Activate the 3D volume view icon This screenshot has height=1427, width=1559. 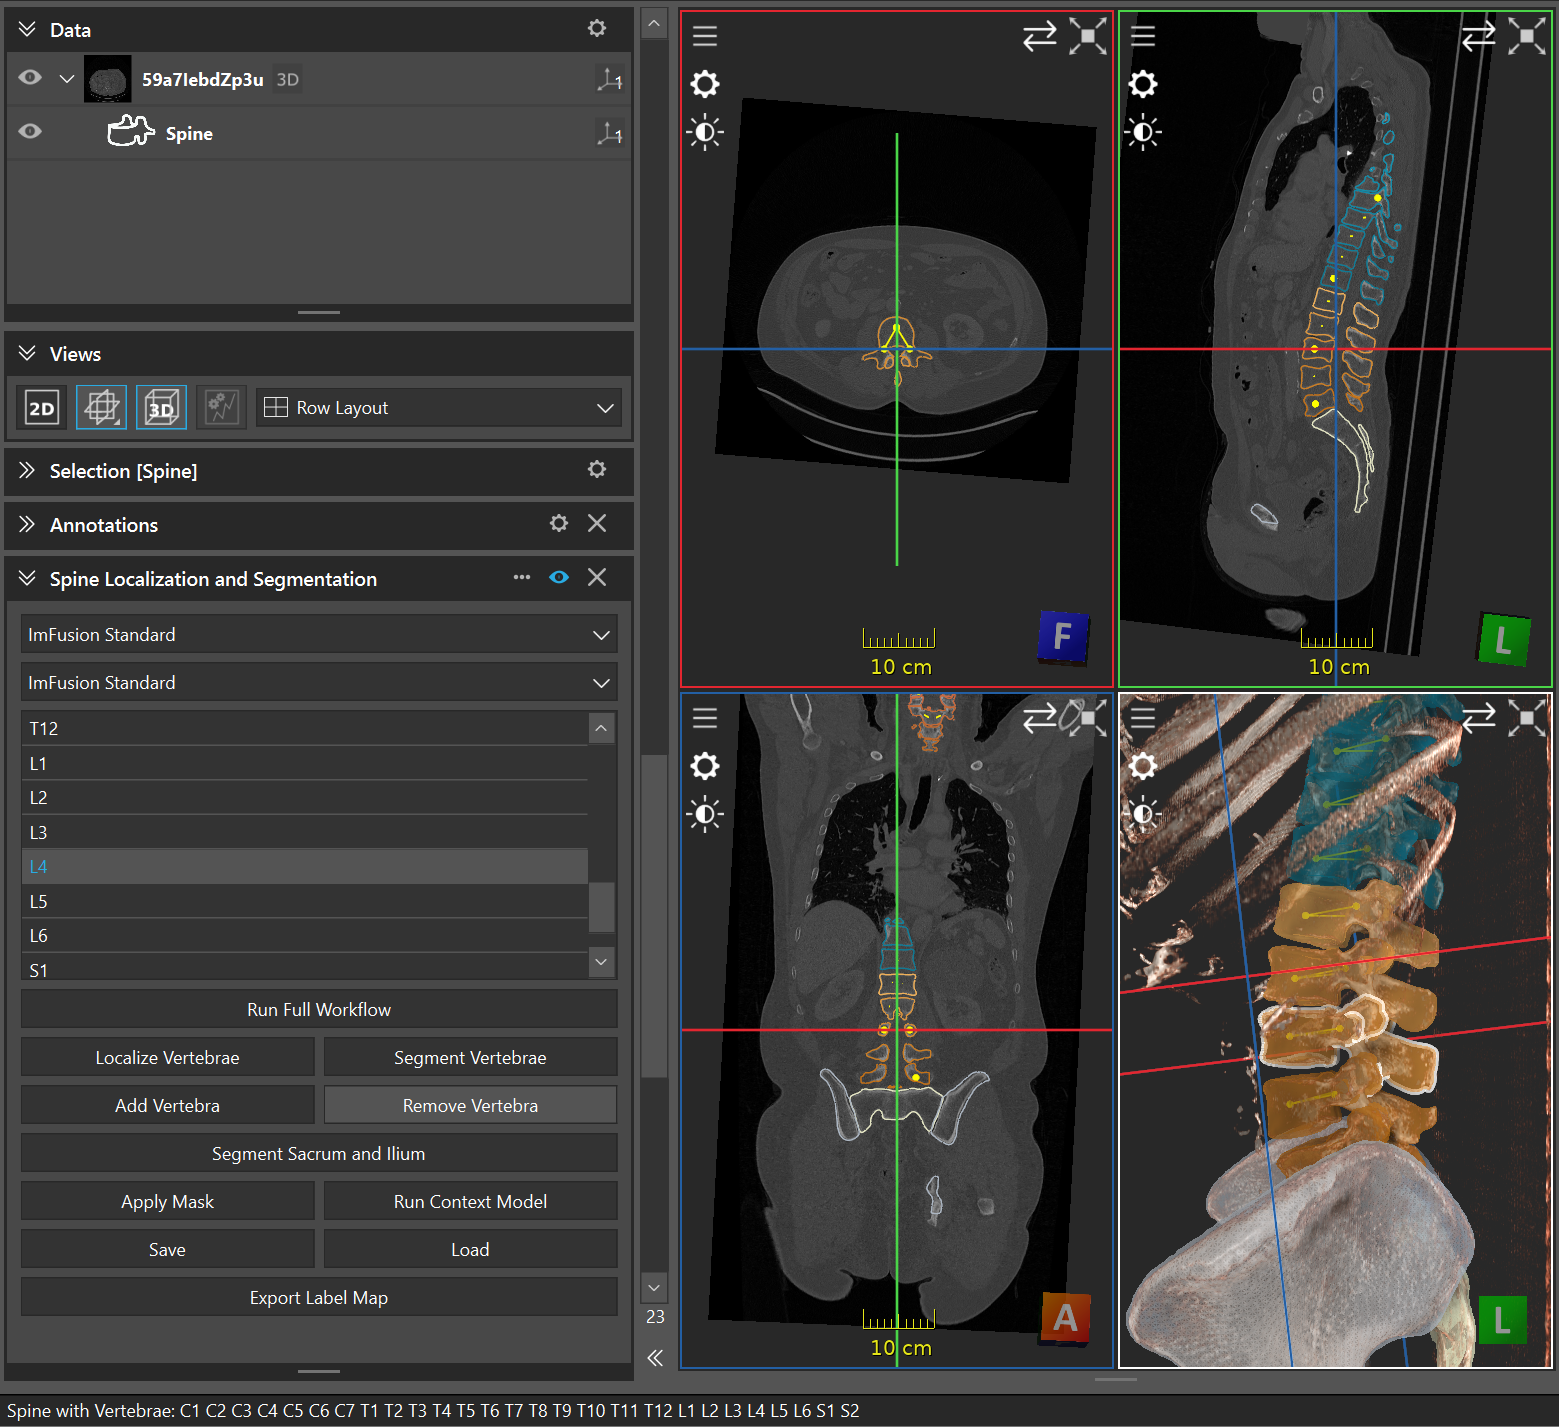click(x=161, y=408)
